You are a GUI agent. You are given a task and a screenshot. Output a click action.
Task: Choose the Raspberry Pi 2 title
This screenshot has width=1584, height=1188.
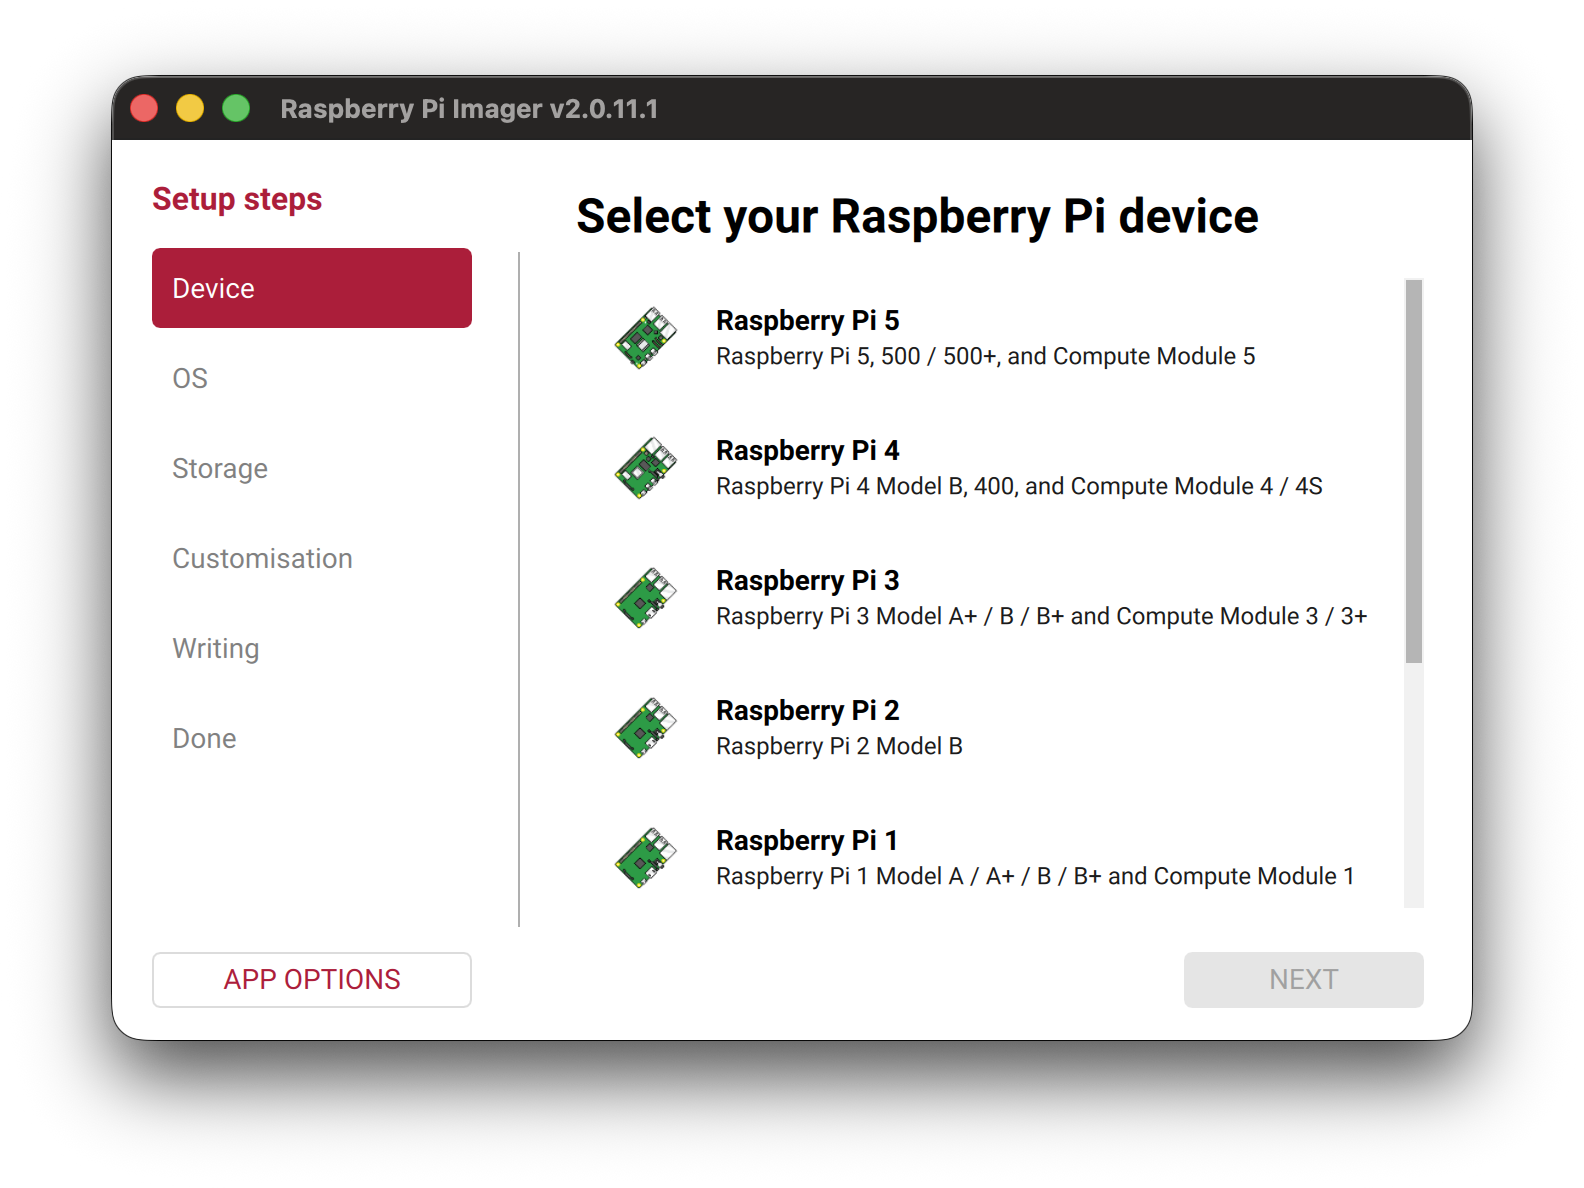tap(808, 710)
